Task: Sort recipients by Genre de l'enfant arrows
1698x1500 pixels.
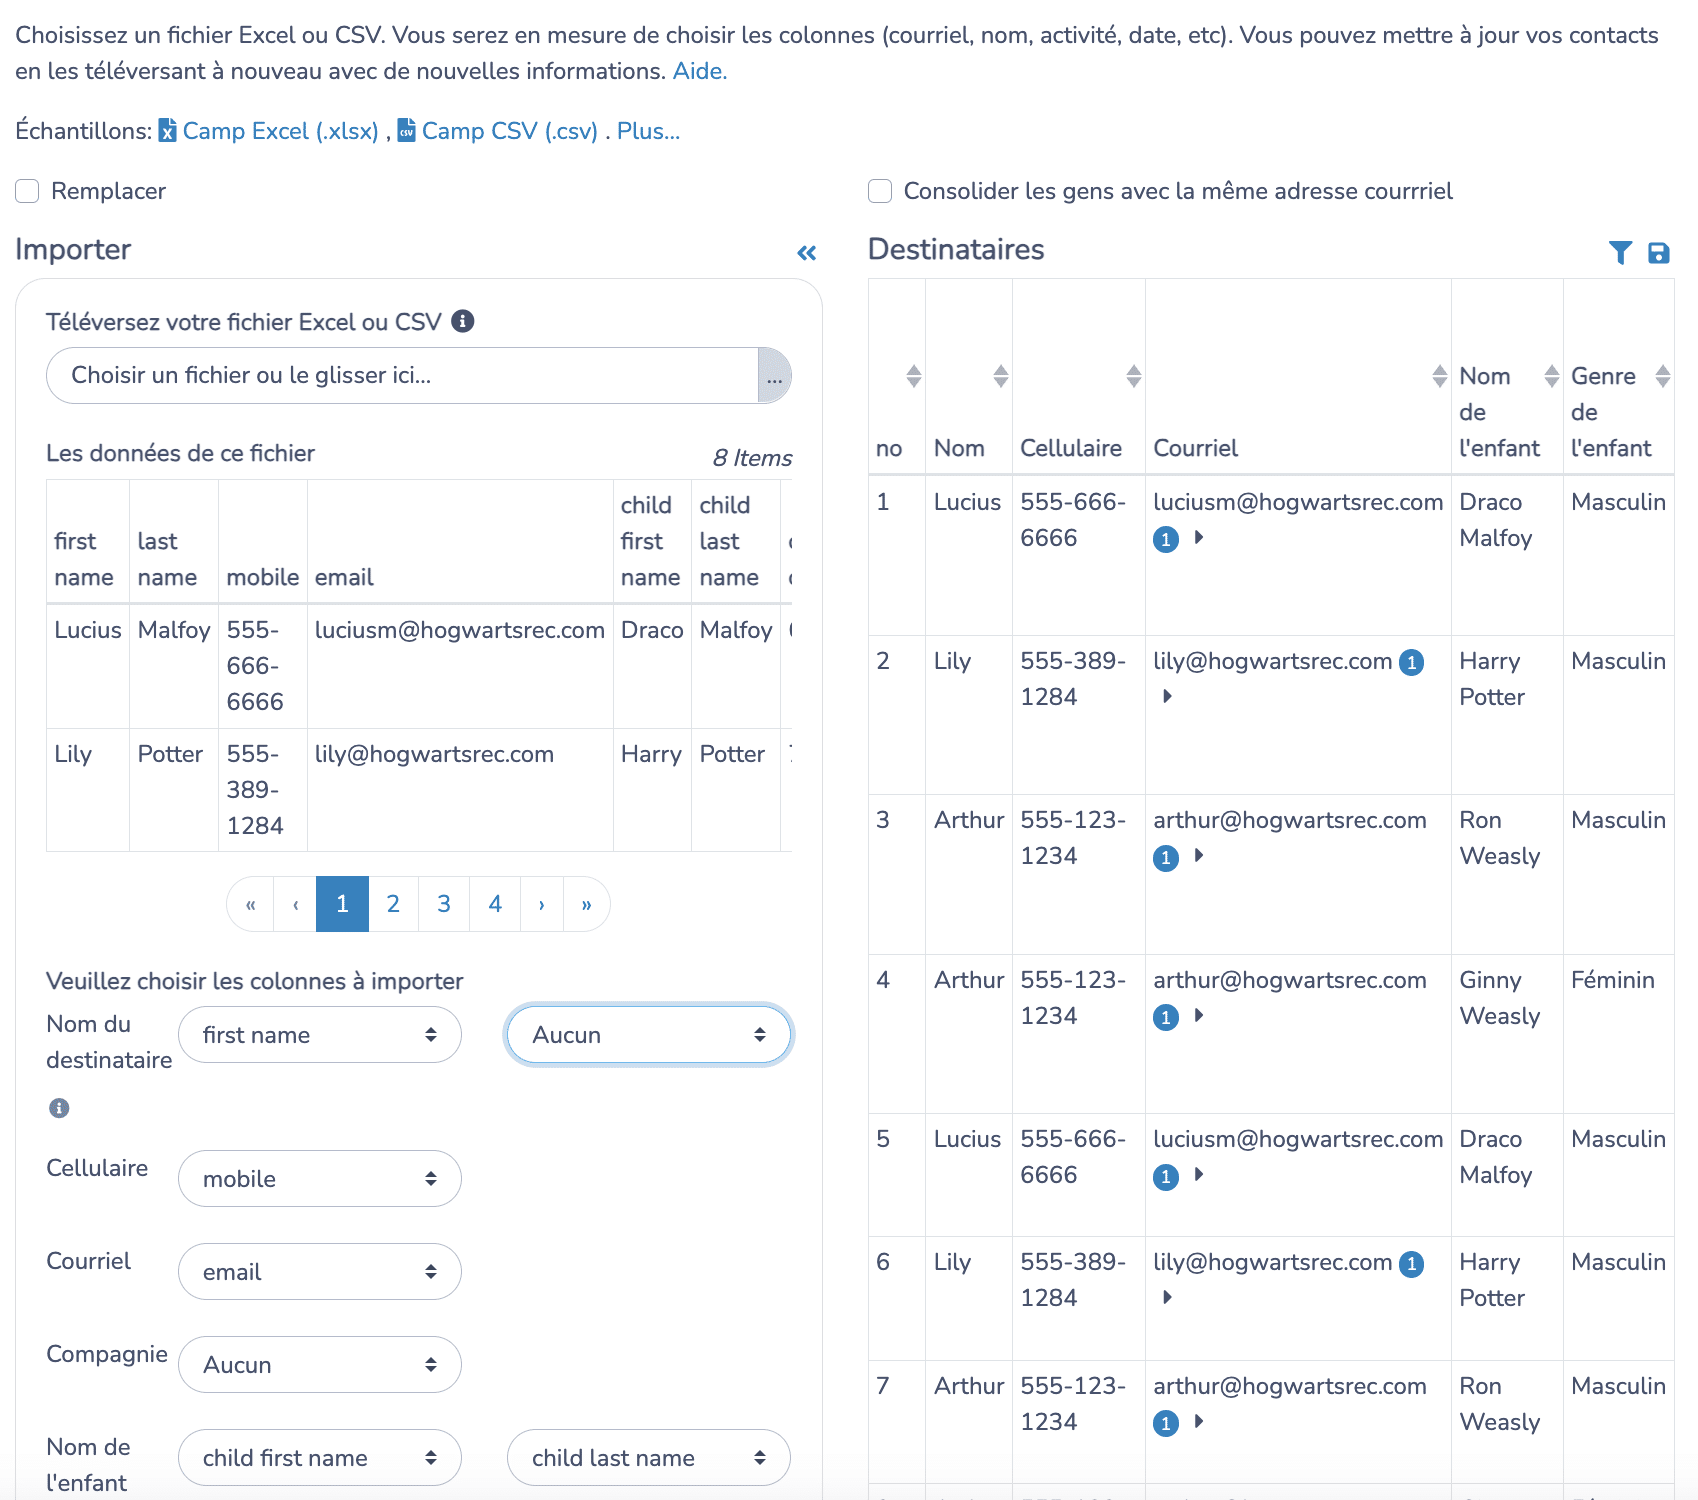Action: pyautogui.click(x=1662, y=376)
